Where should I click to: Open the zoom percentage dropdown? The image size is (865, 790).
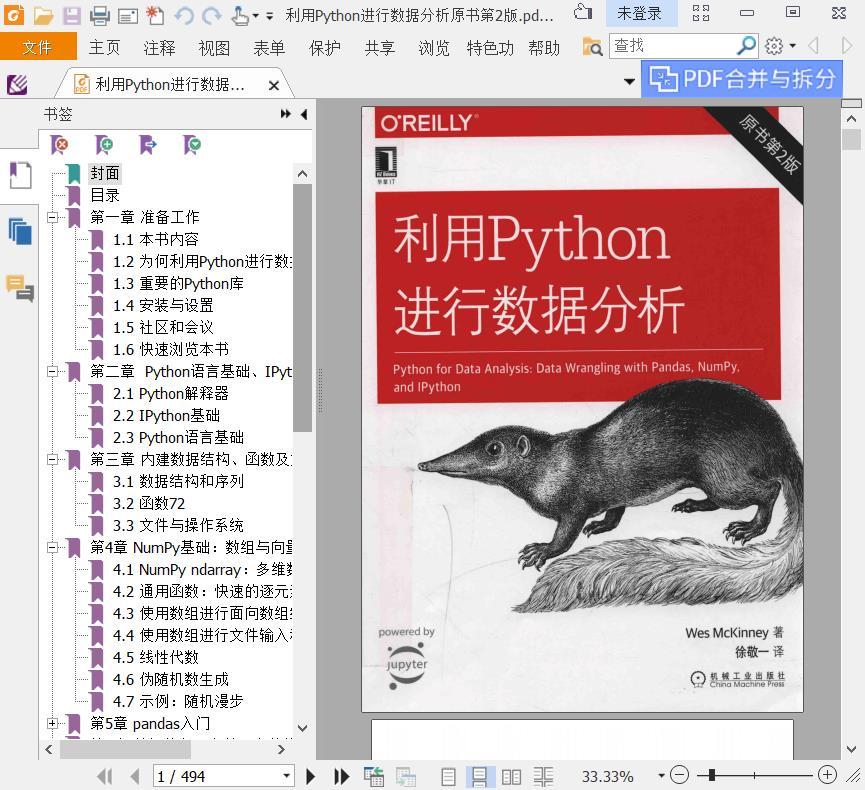(x=661, y=776)
